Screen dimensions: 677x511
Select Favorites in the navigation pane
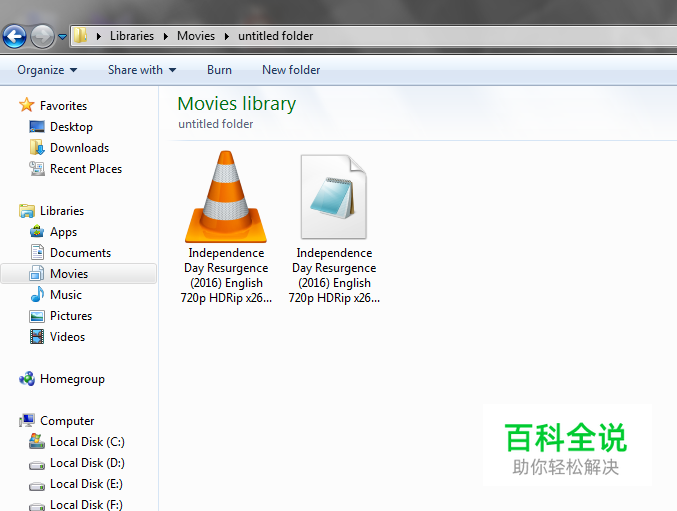click(x=63, y=106)
